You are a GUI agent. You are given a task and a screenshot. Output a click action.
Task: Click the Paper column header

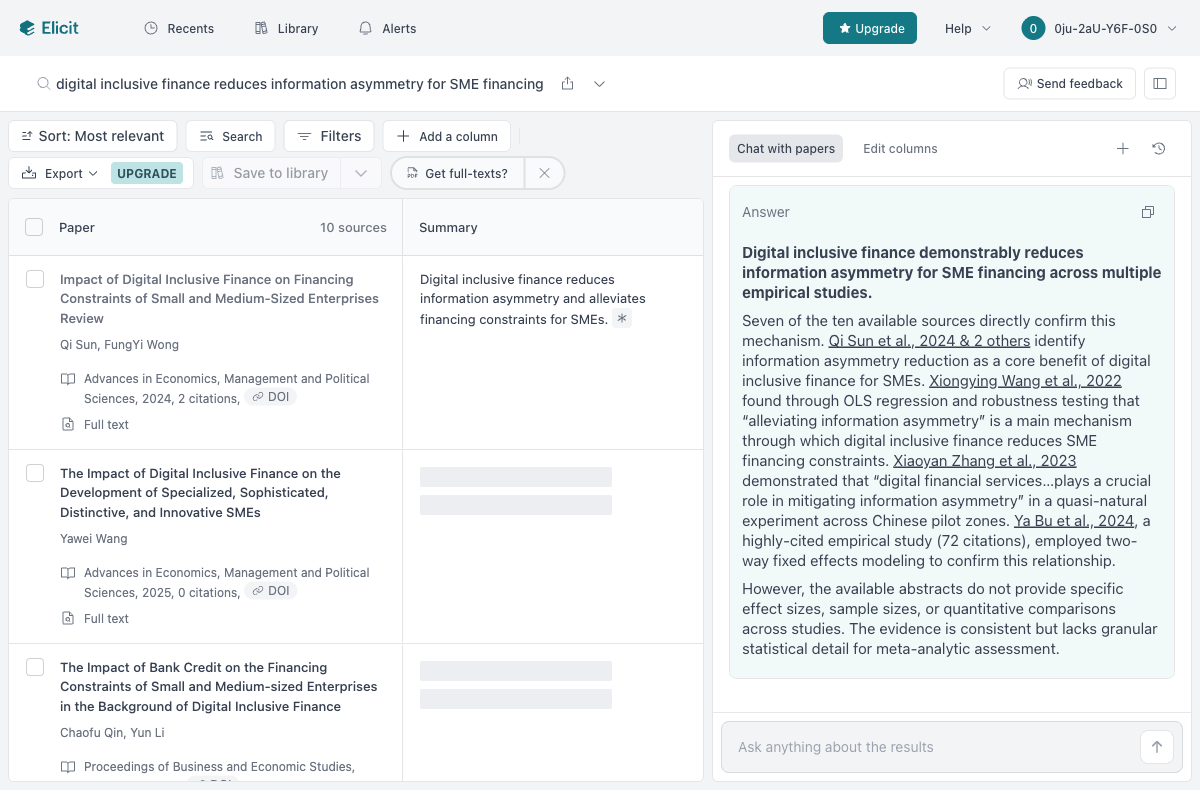[77, 227]
